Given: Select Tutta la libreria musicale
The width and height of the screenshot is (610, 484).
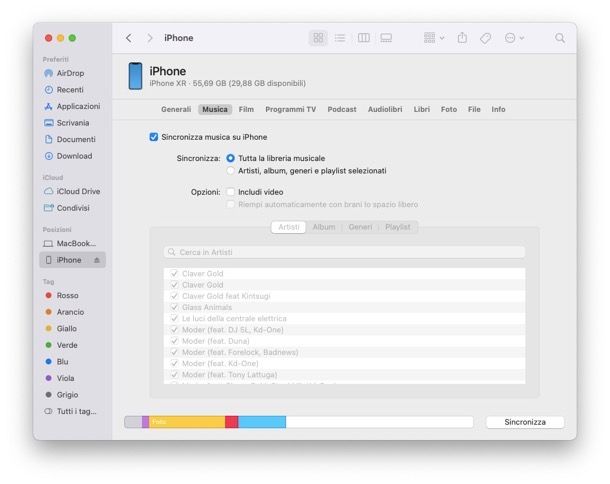Looking at the screenshot, I should click(x=231, y=158).
